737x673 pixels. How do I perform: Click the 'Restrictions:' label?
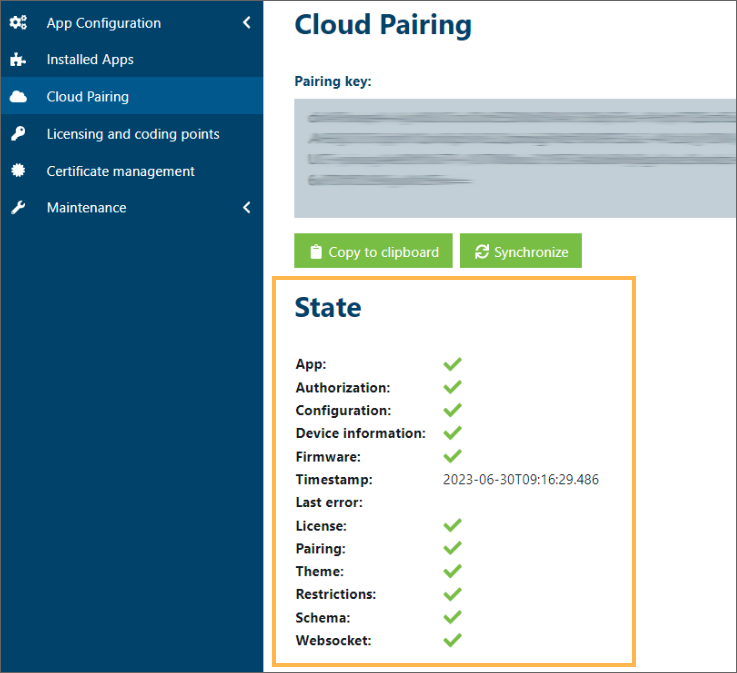tap(336, 594)
